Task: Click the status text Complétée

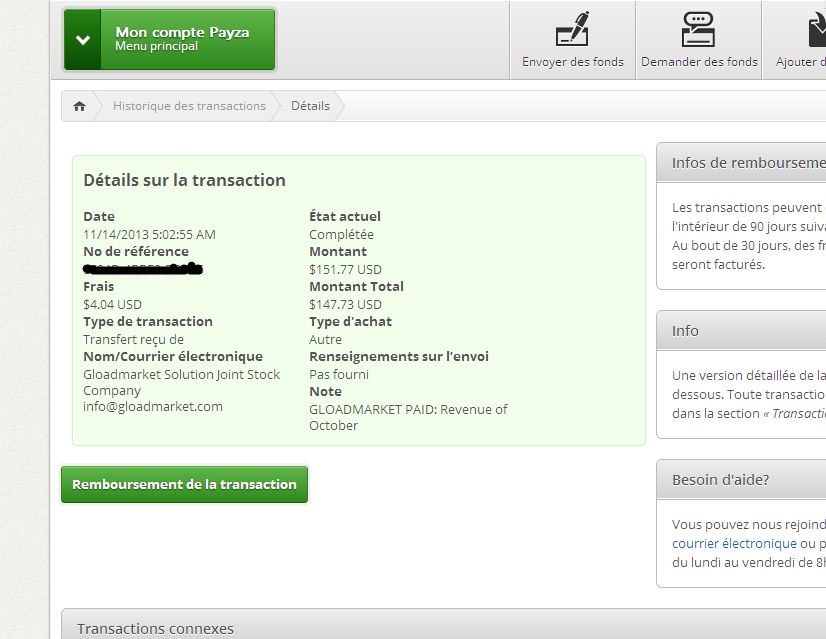Action: tap(341, 234)
